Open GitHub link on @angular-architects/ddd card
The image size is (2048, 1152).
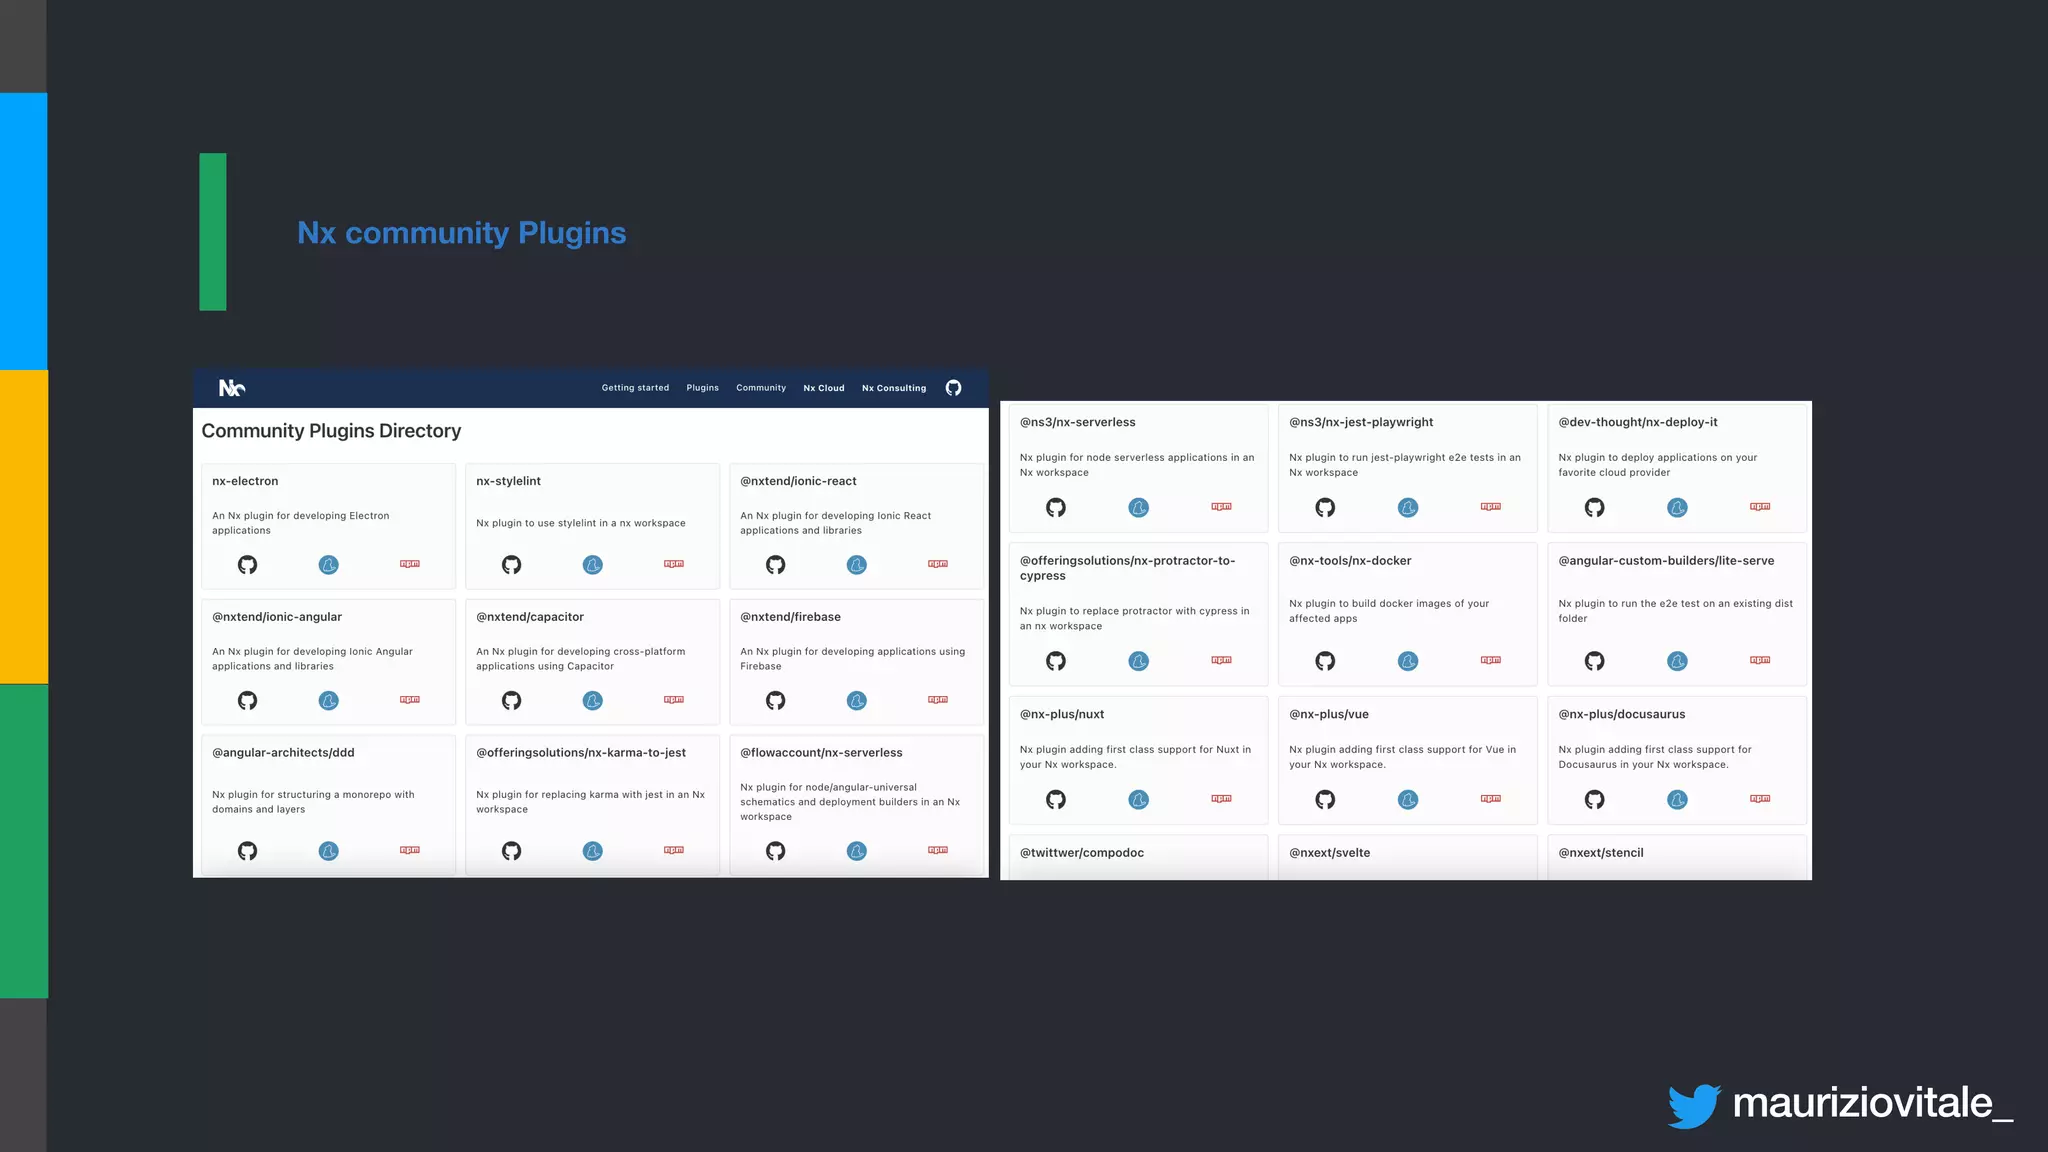(247, 851)
